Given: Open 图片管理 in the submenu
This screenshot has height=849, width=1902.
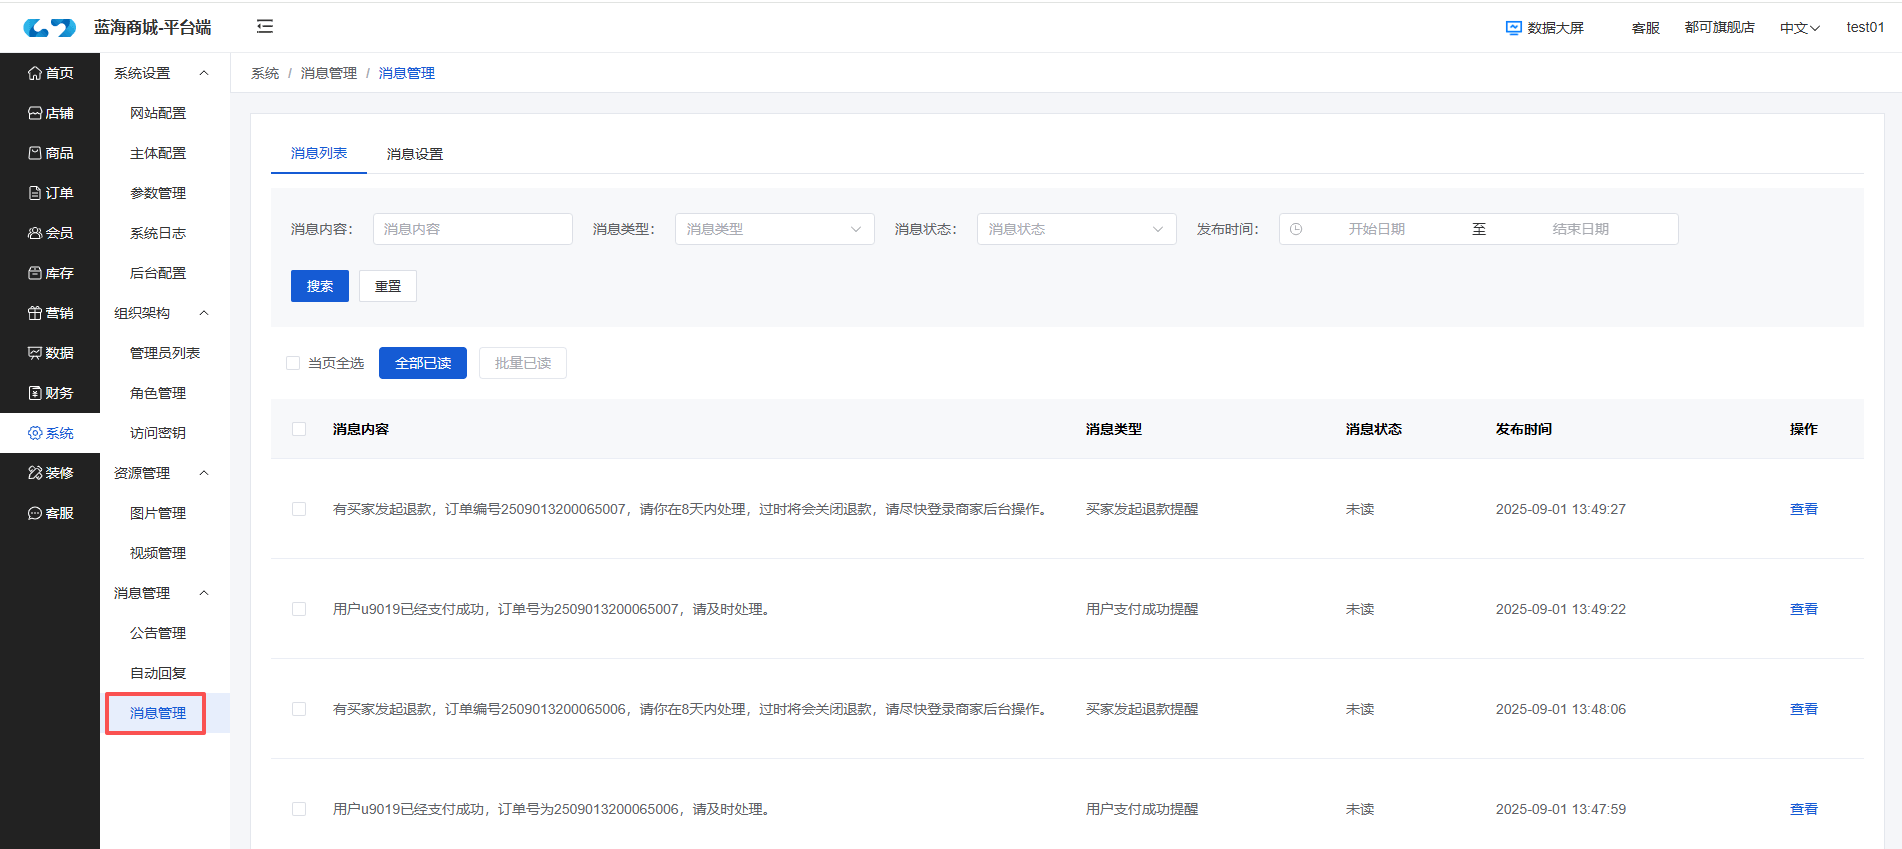Looking at the screenshot, I should (x=158, y=513).
